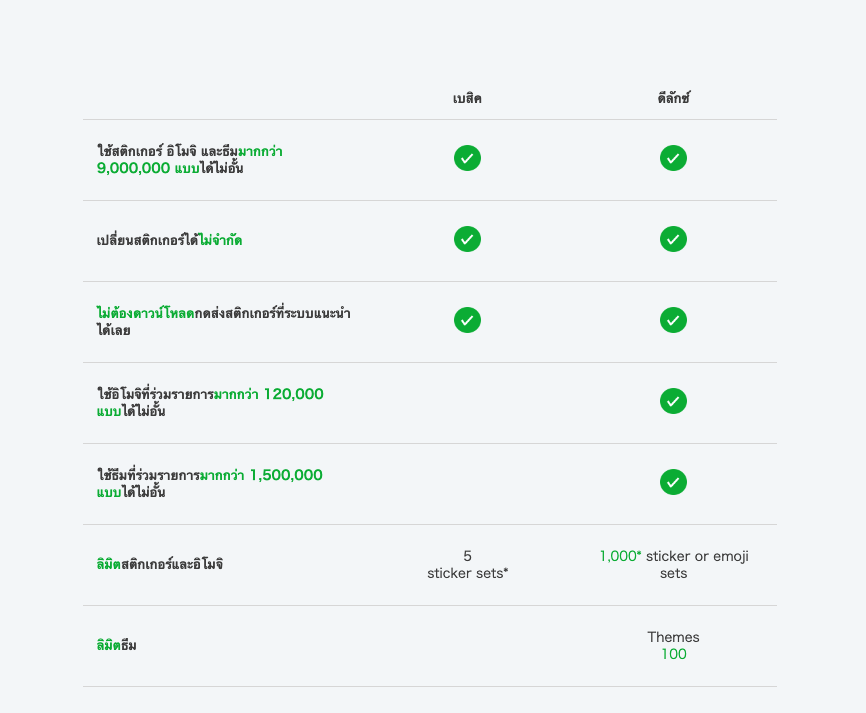Screen dimensions: 866x713
Task: Click Basic checkmark for no-download sticker row
Action: 467,320
